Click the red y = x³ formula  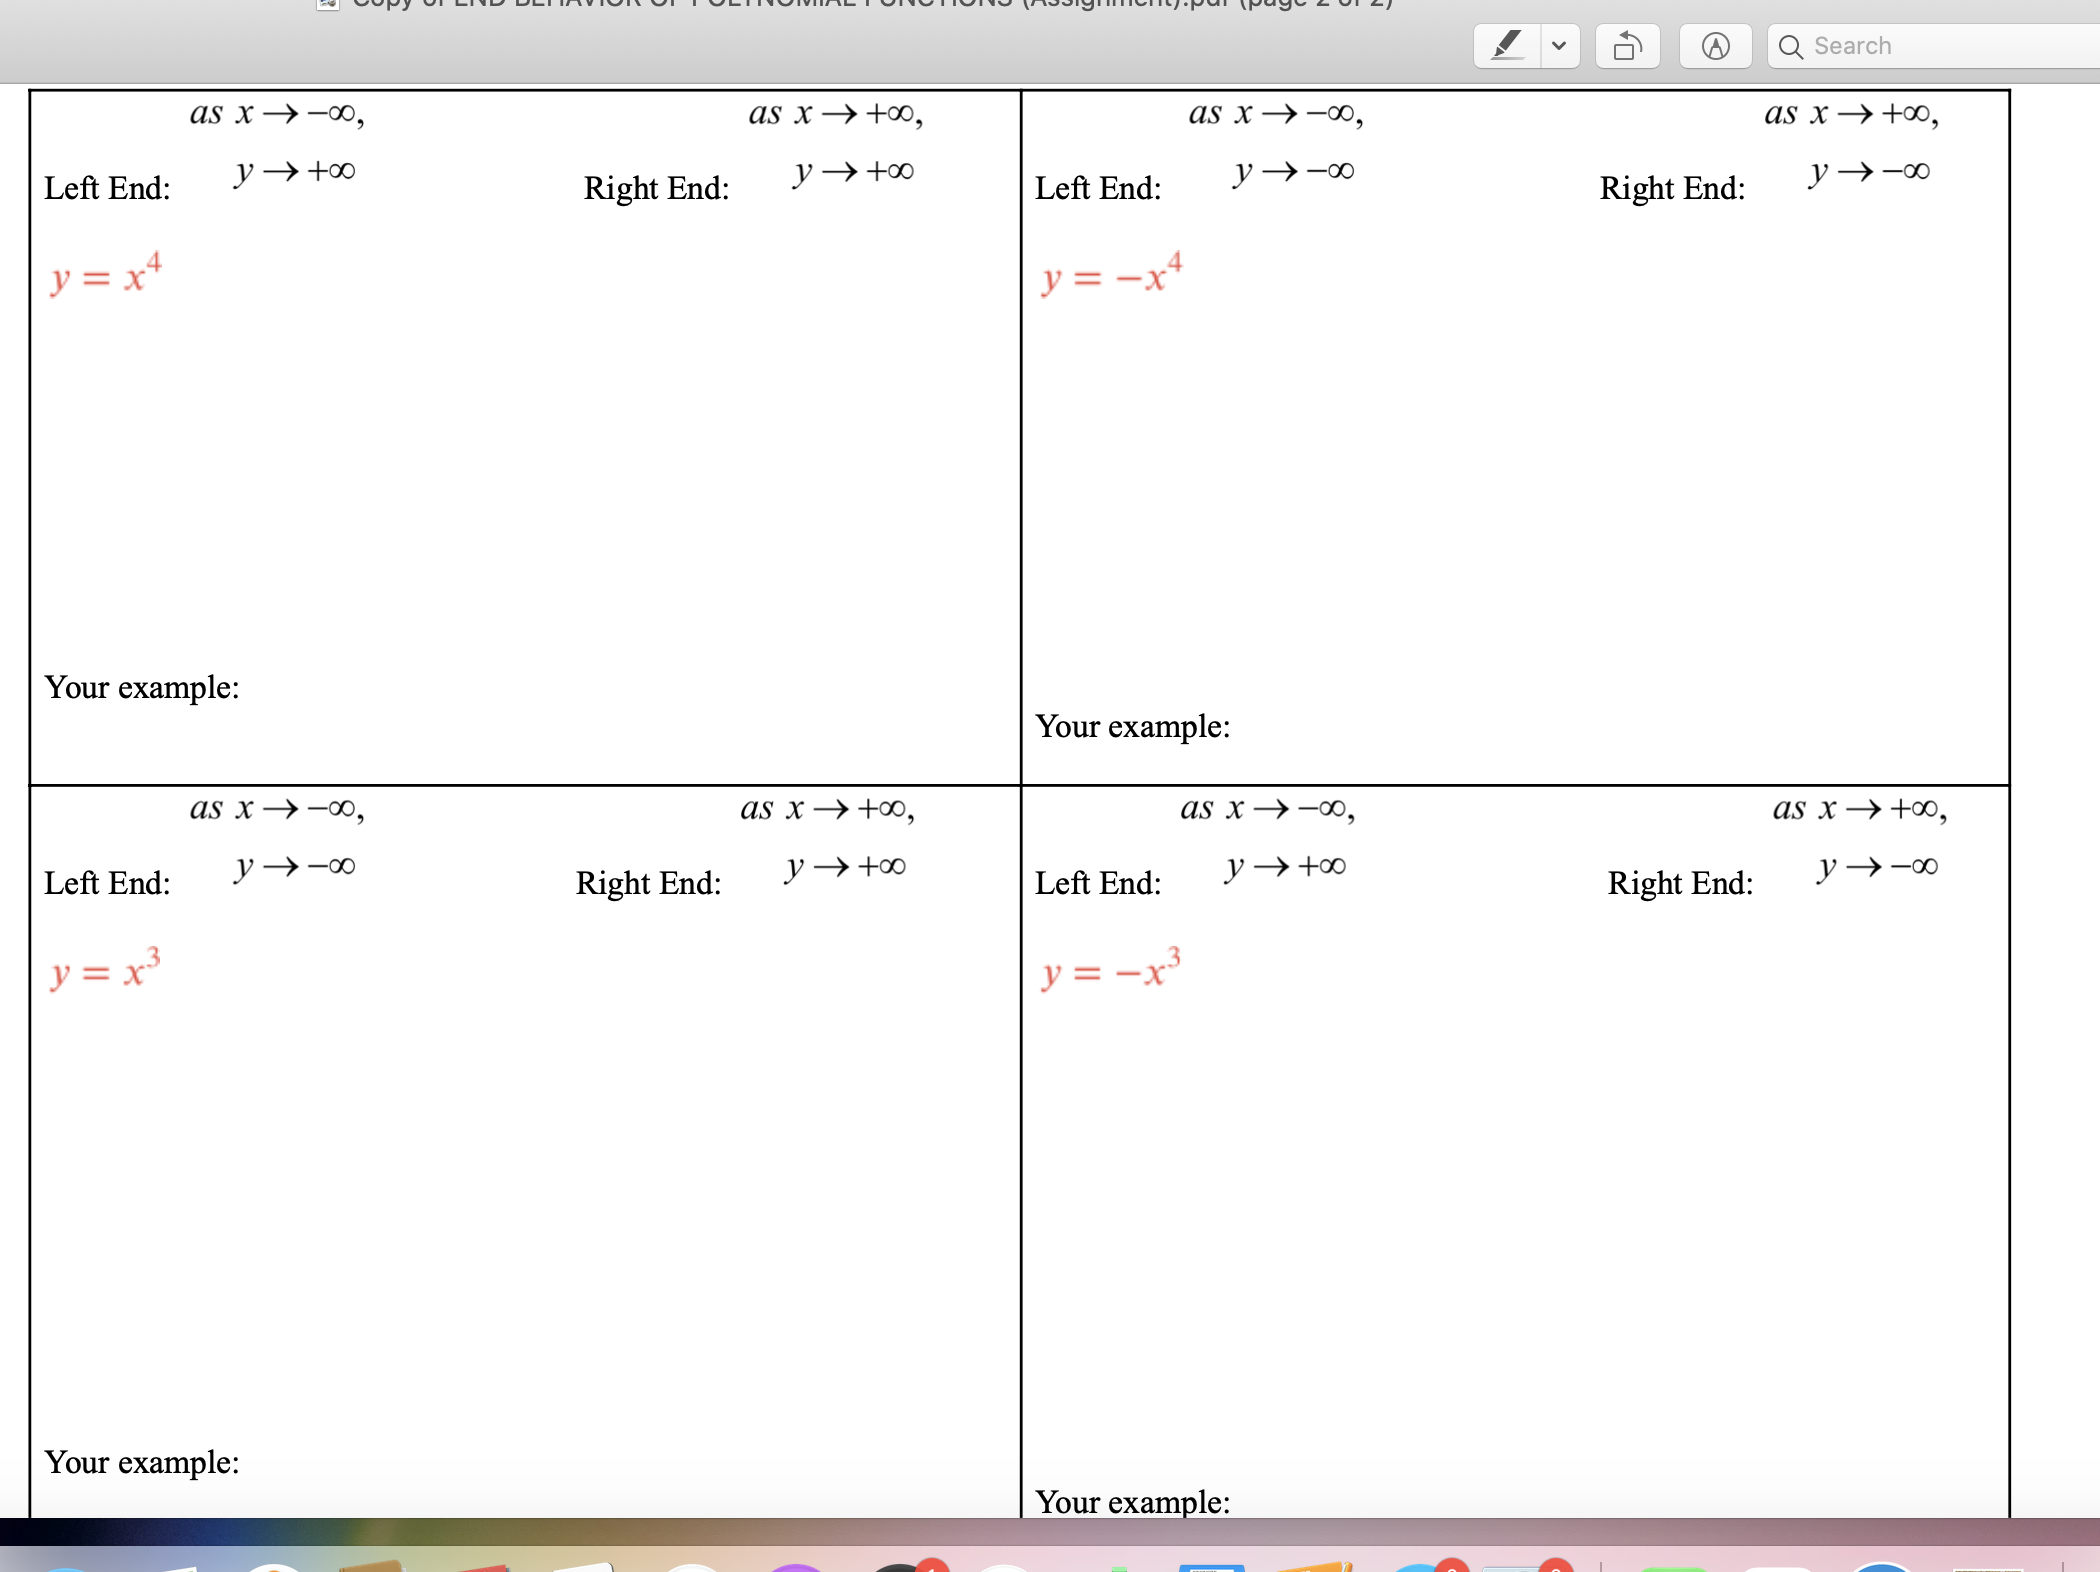105,969
